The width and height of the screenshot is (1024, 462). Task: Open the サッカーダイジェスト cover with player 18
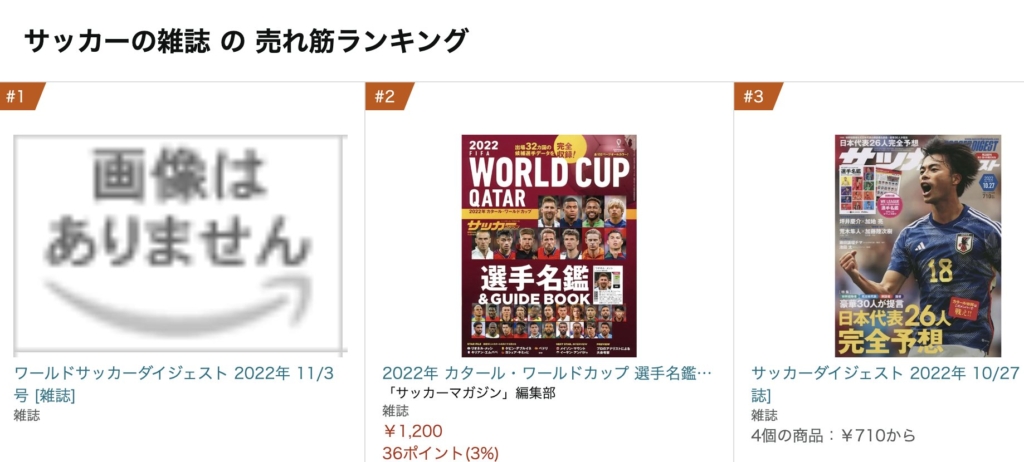[918, 246]
